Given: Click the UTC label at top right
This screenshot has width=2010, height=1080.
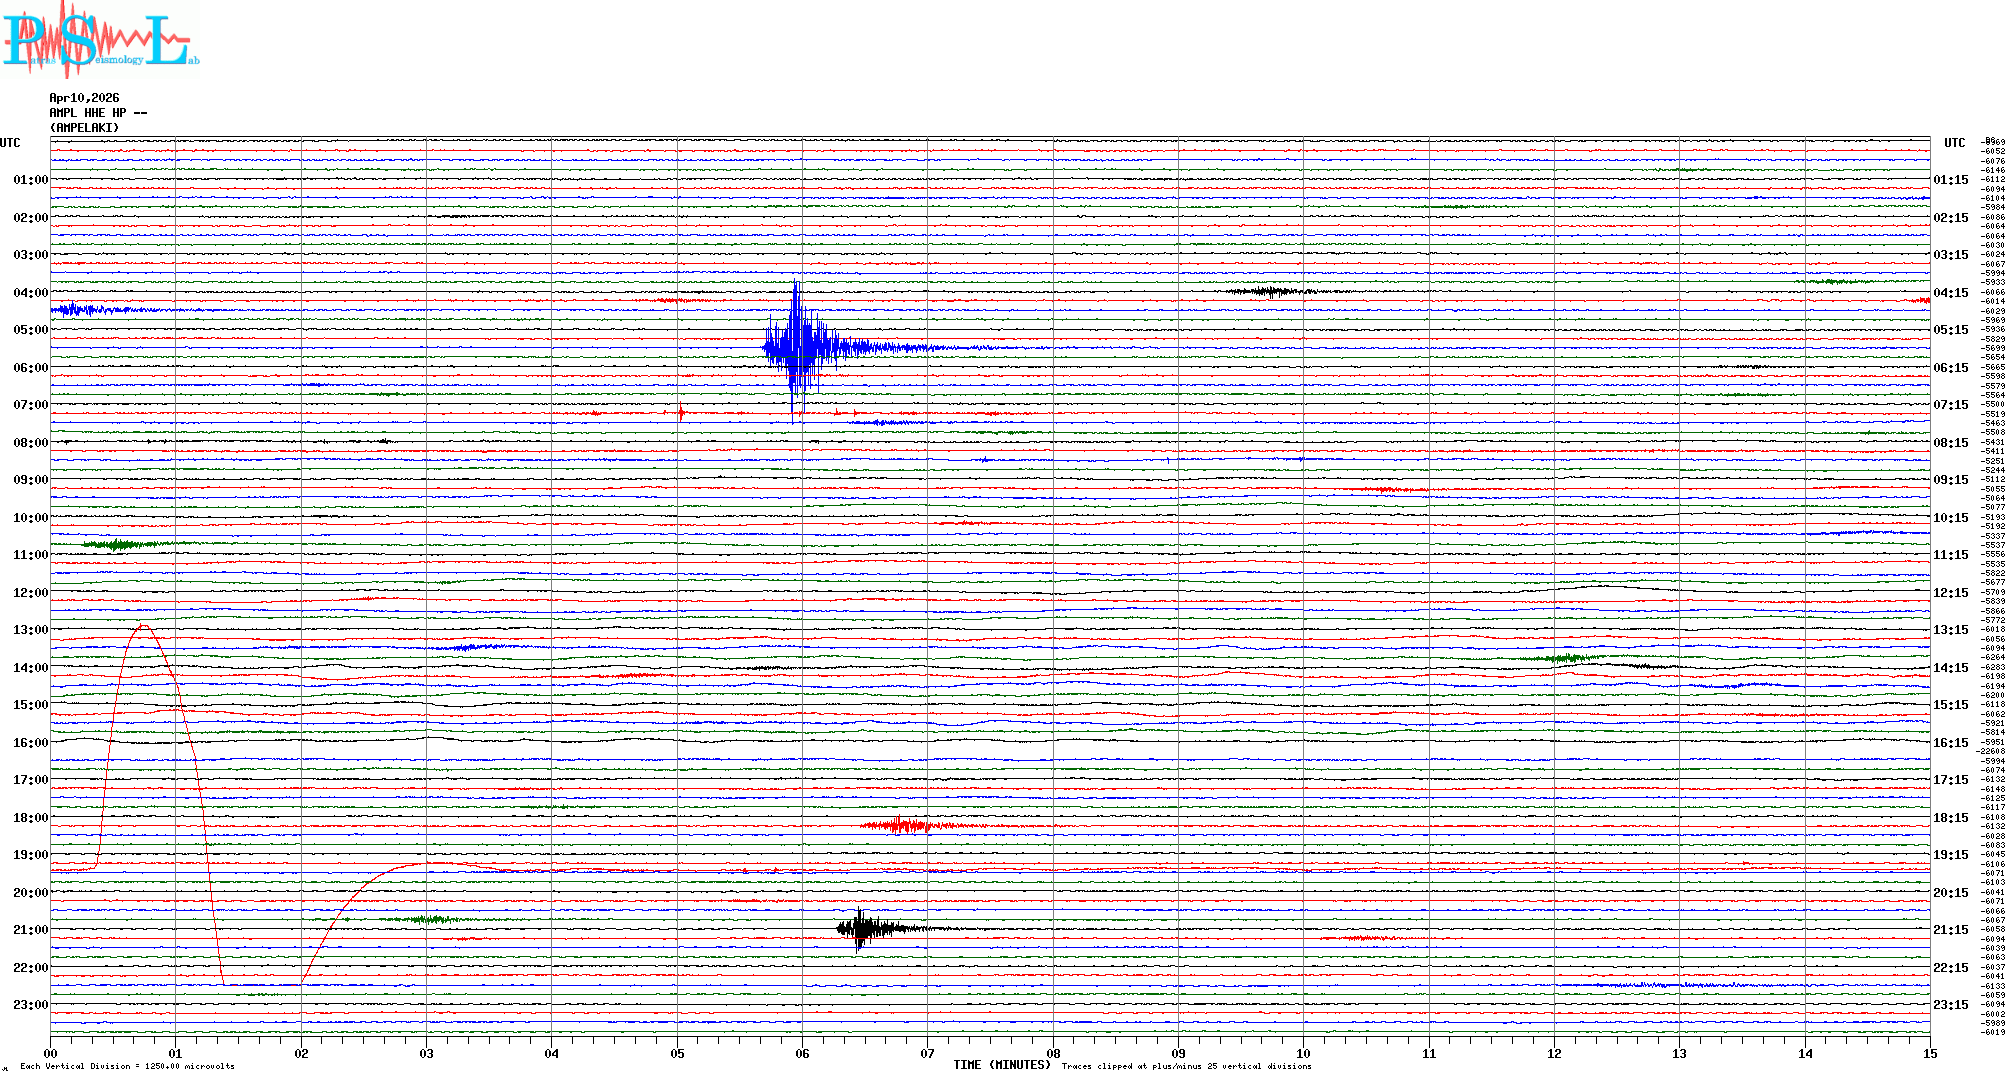Looking at the screenshot, I should click(1954, 143).
